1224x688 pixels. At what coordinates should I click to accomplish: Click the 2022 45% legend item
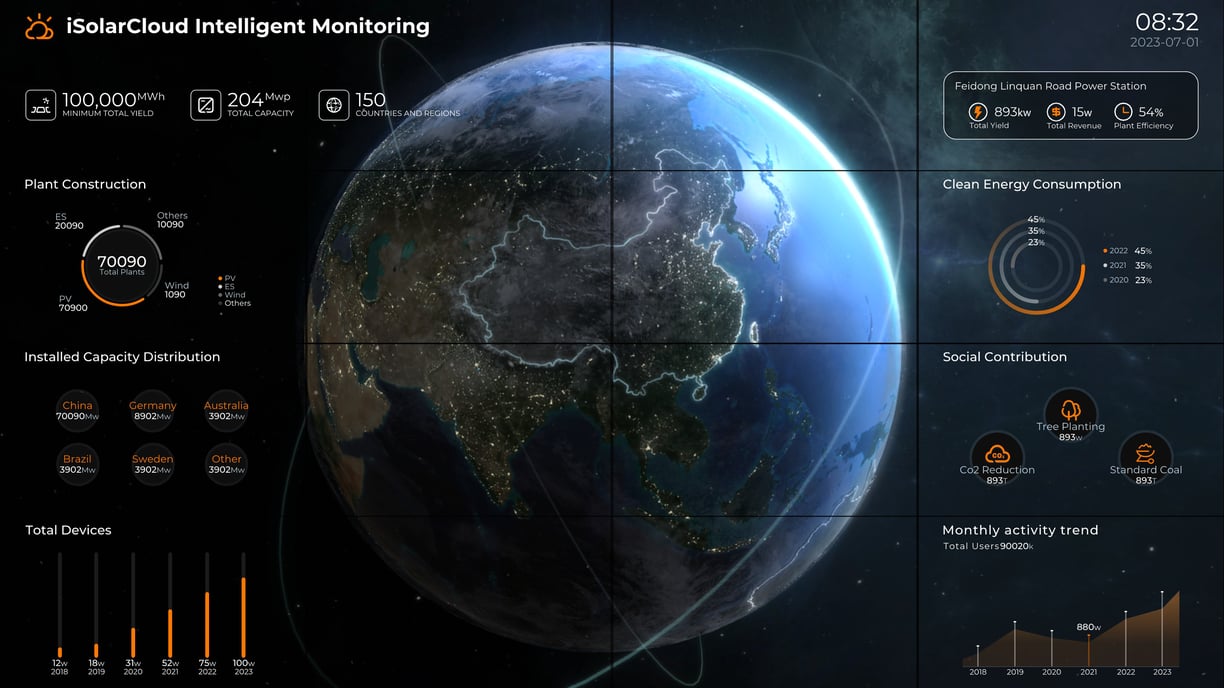click(1127, 251)
